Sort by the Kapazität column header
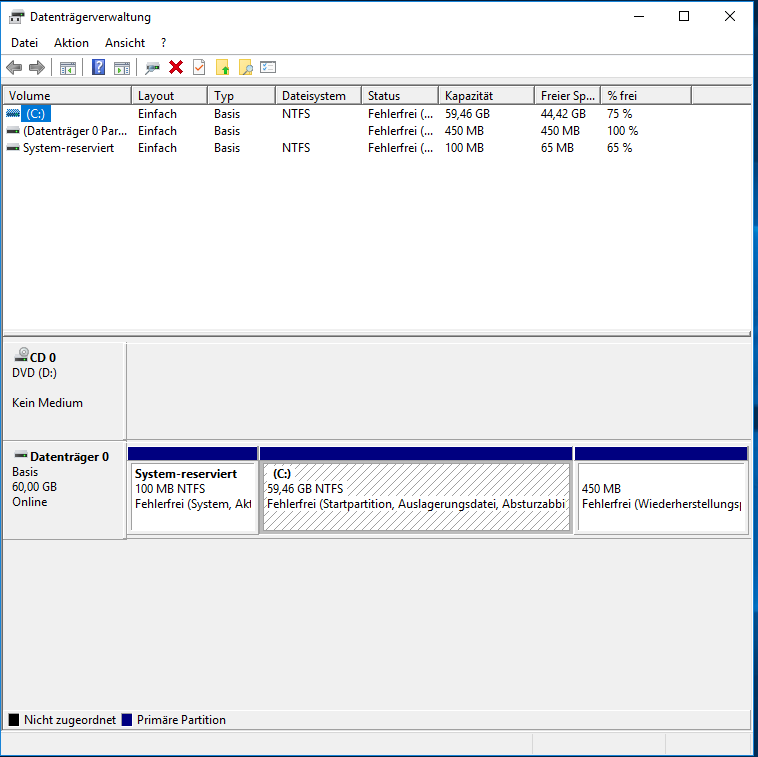The width and height of the screenshot is (758, 757). point(487,95)
